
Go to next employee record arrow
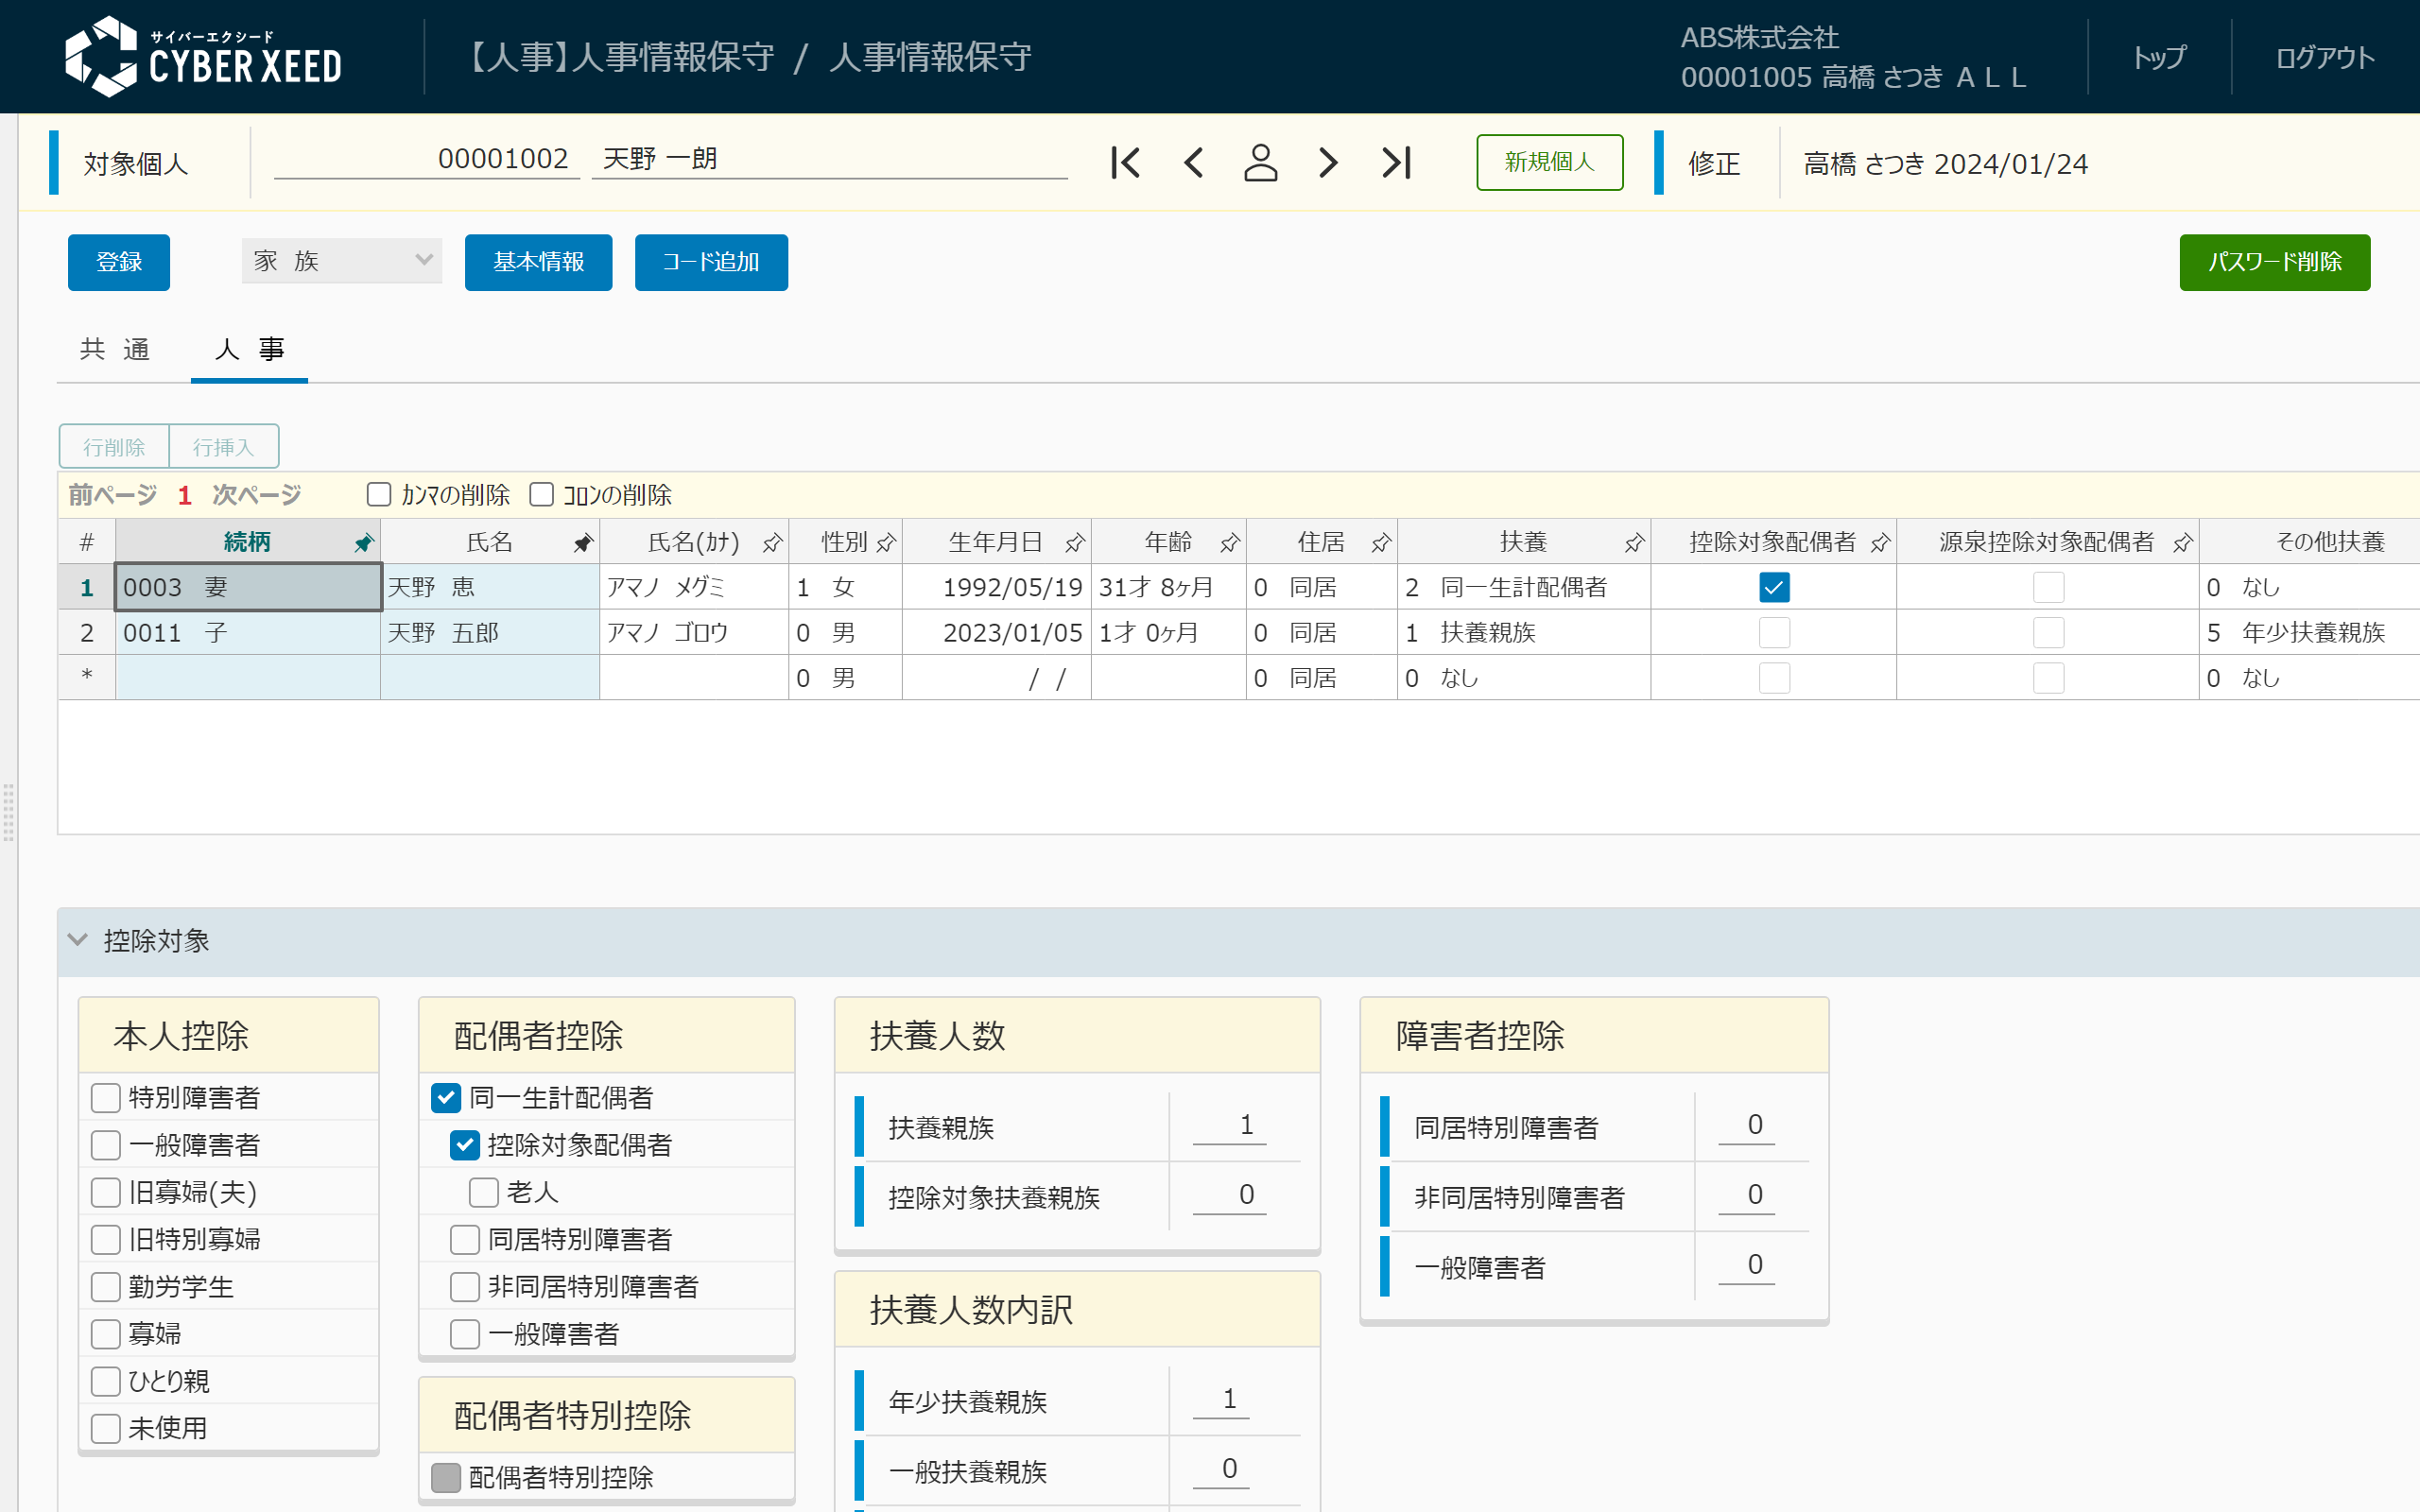(x=1328, y=163)
